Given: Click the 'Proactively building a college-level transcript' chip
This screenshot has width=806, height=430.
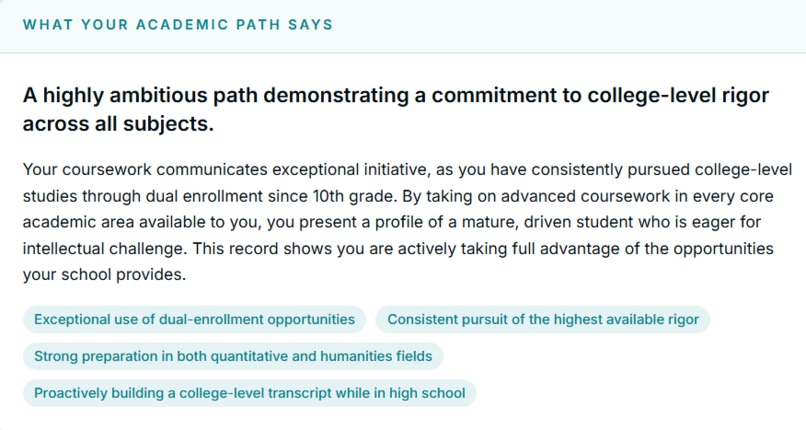Looking at the screenshot, I should 250,394.
